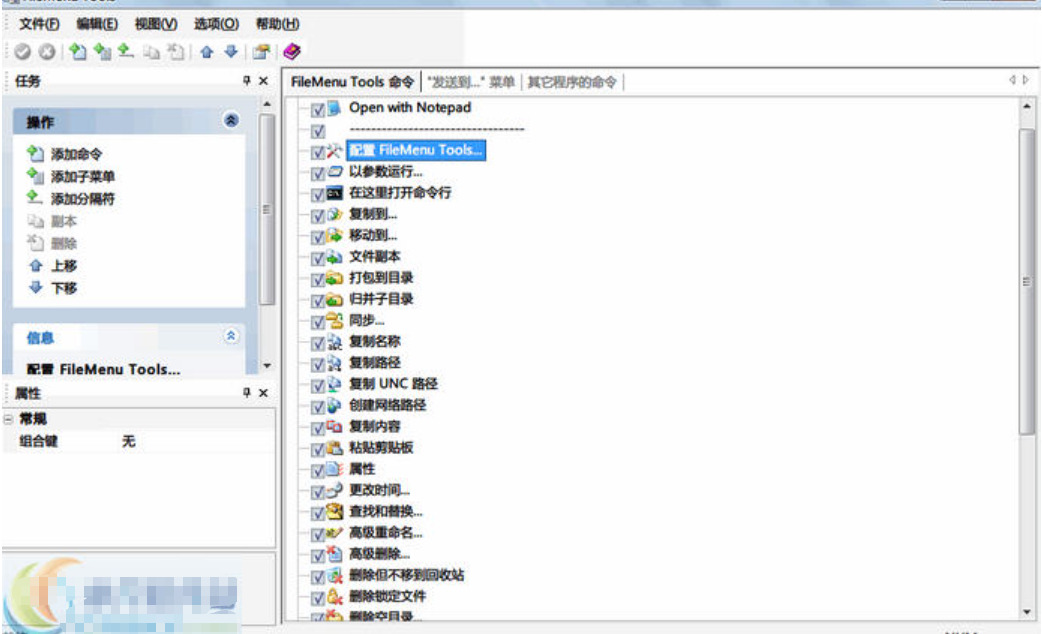Viewport: 1042px width, 634px height.
Task: Click the 下移 link
Action: [64, 288]
